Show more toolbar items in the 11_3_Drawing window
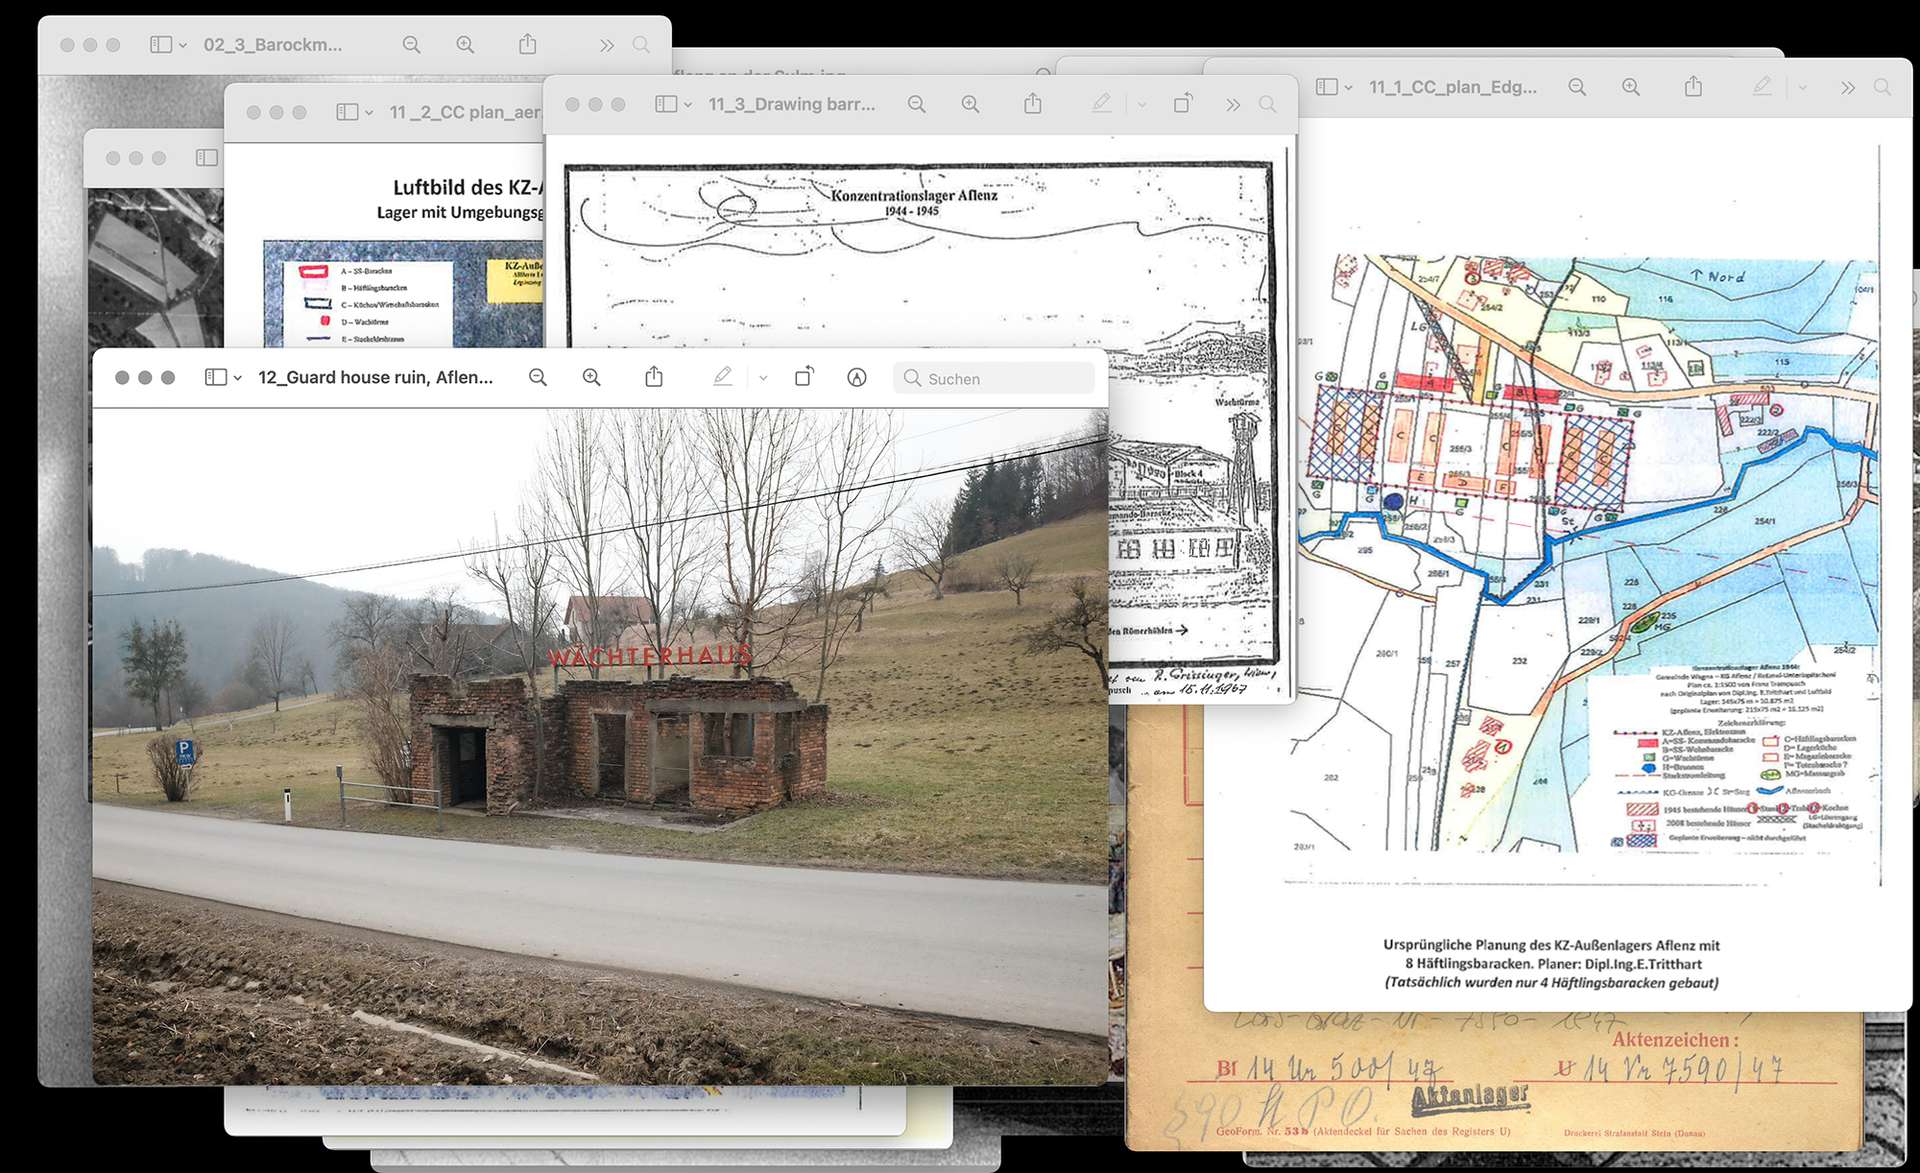1920x1173 pixels. tap(1233, 104)
